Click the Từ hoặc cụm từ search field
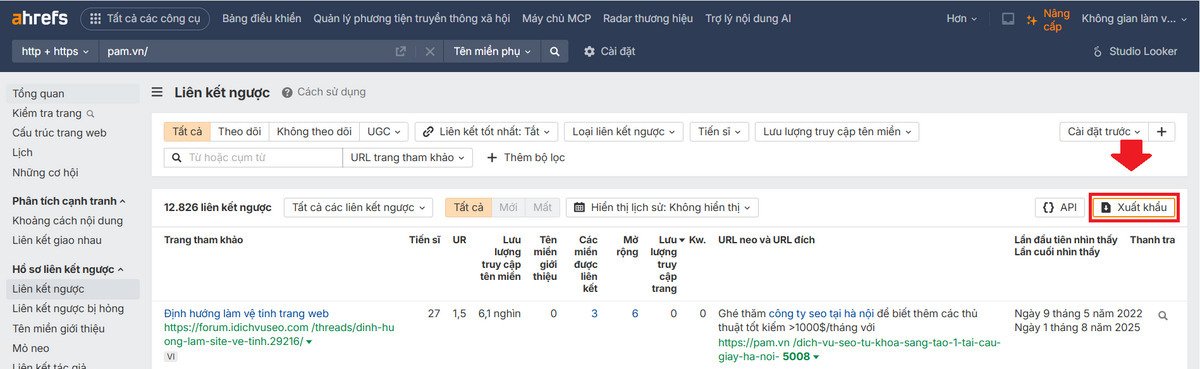Image resolution: width=1200 pixels, height=369 pixels. point(253,157)
